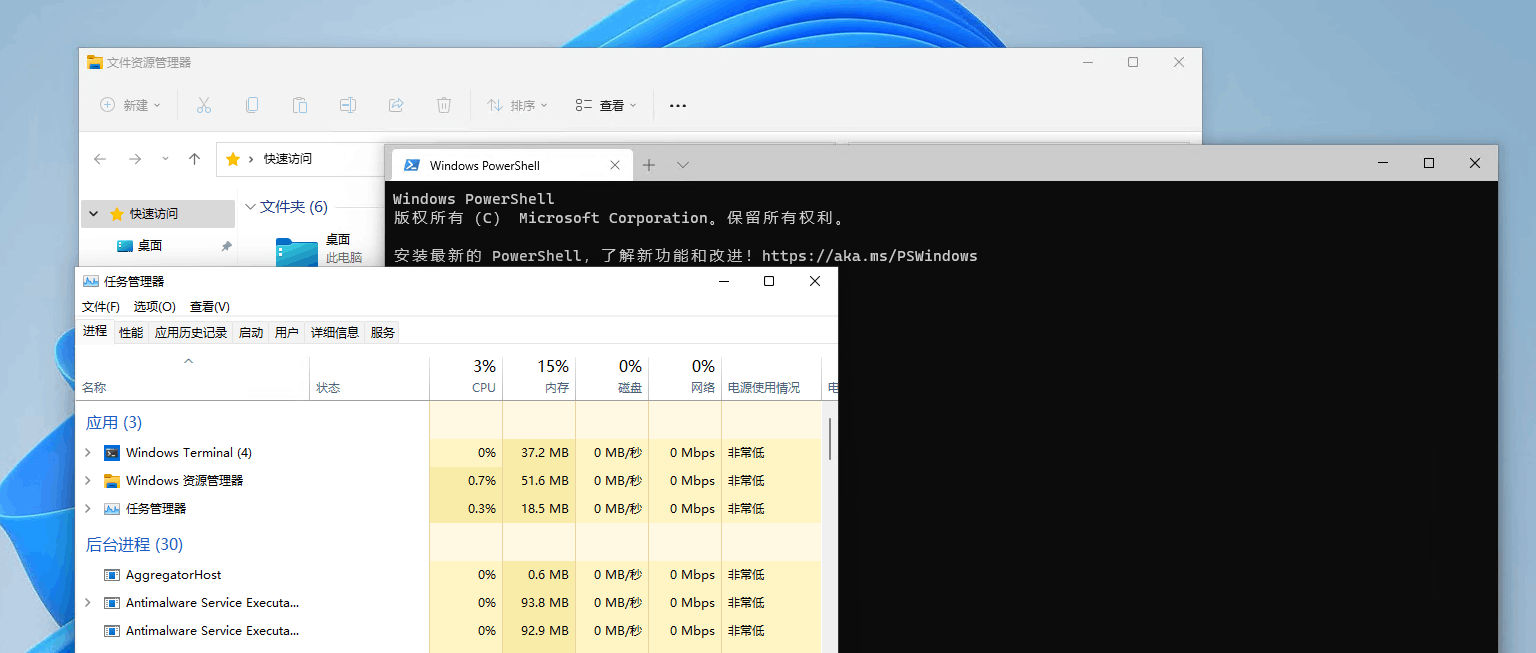Click the Task Manager vertical scrollbar

(831, 440)
